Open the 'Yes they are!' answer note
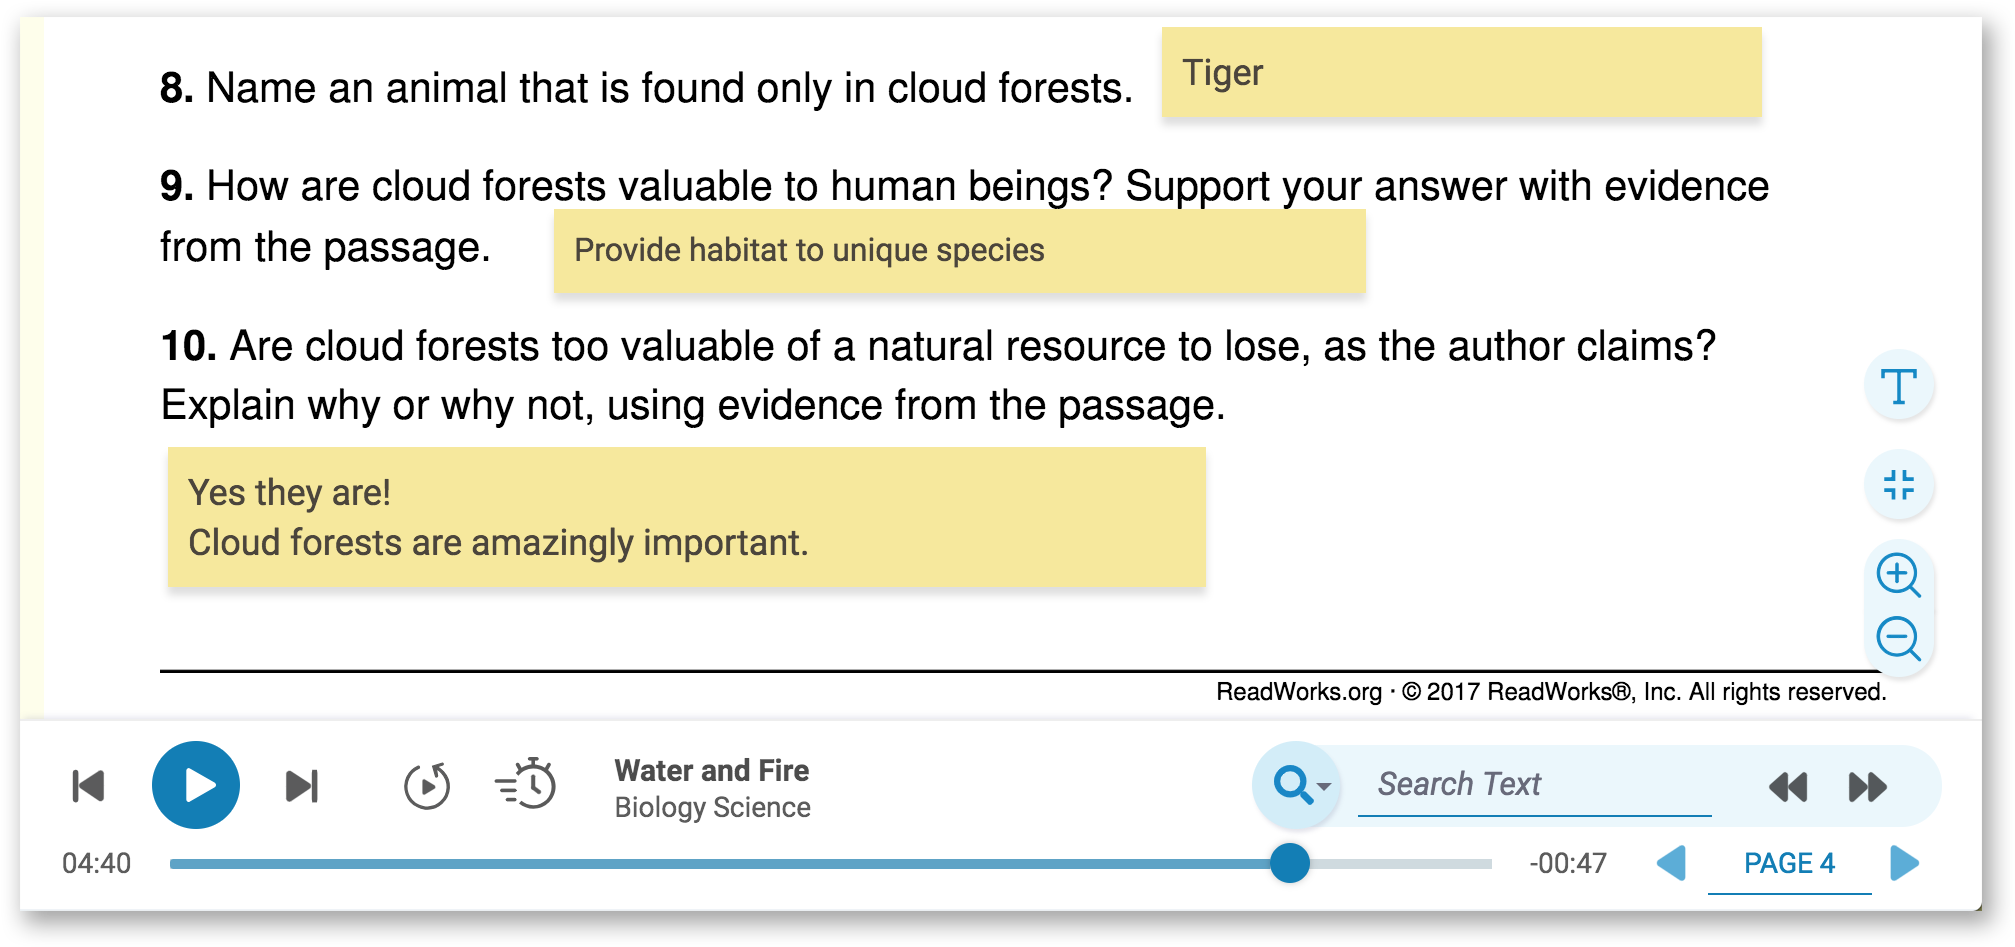Screen dimensions: 2015x947 pos(686,517)
